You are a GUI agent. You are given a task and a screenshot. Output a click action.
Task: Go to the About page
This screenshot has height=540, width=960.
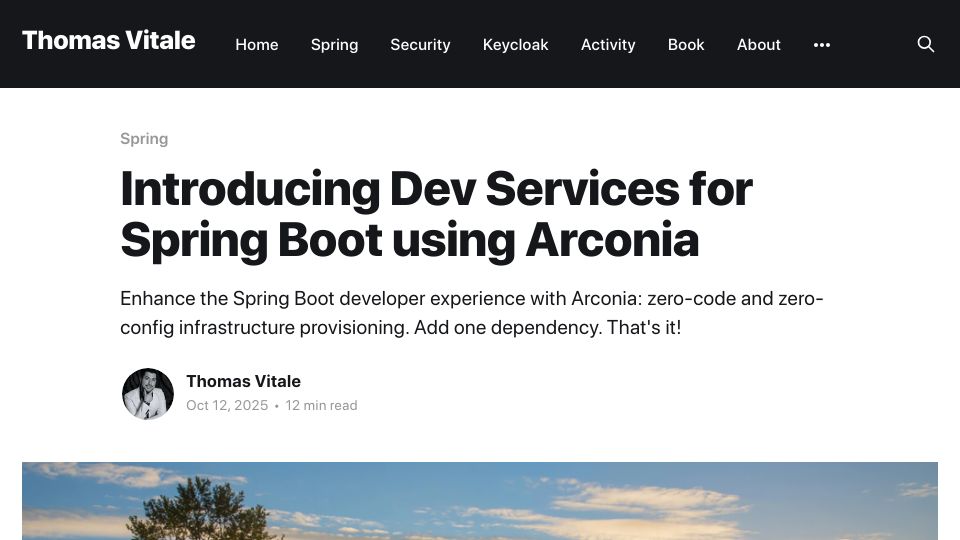coord(759,45)
